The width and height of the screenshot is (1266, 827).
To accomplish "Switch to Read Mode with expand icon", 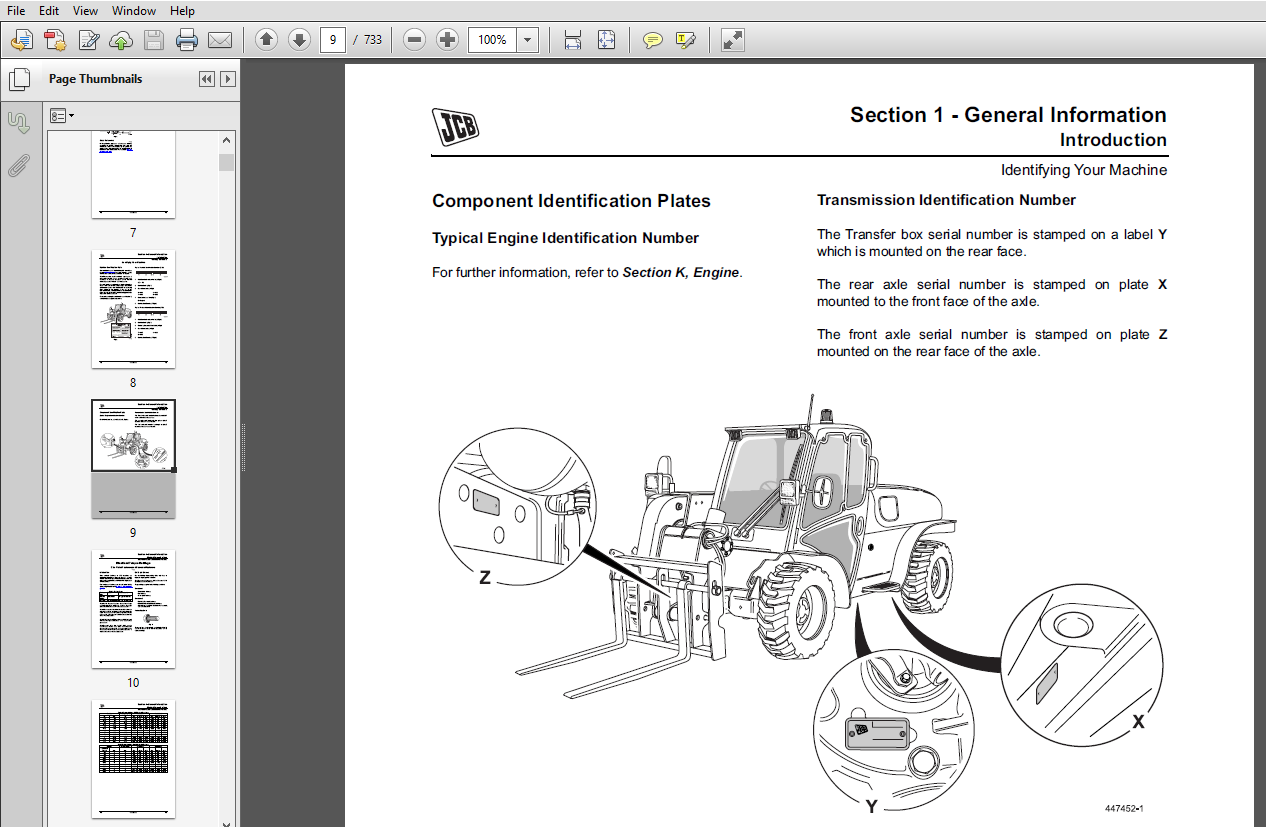I will 732,40.
